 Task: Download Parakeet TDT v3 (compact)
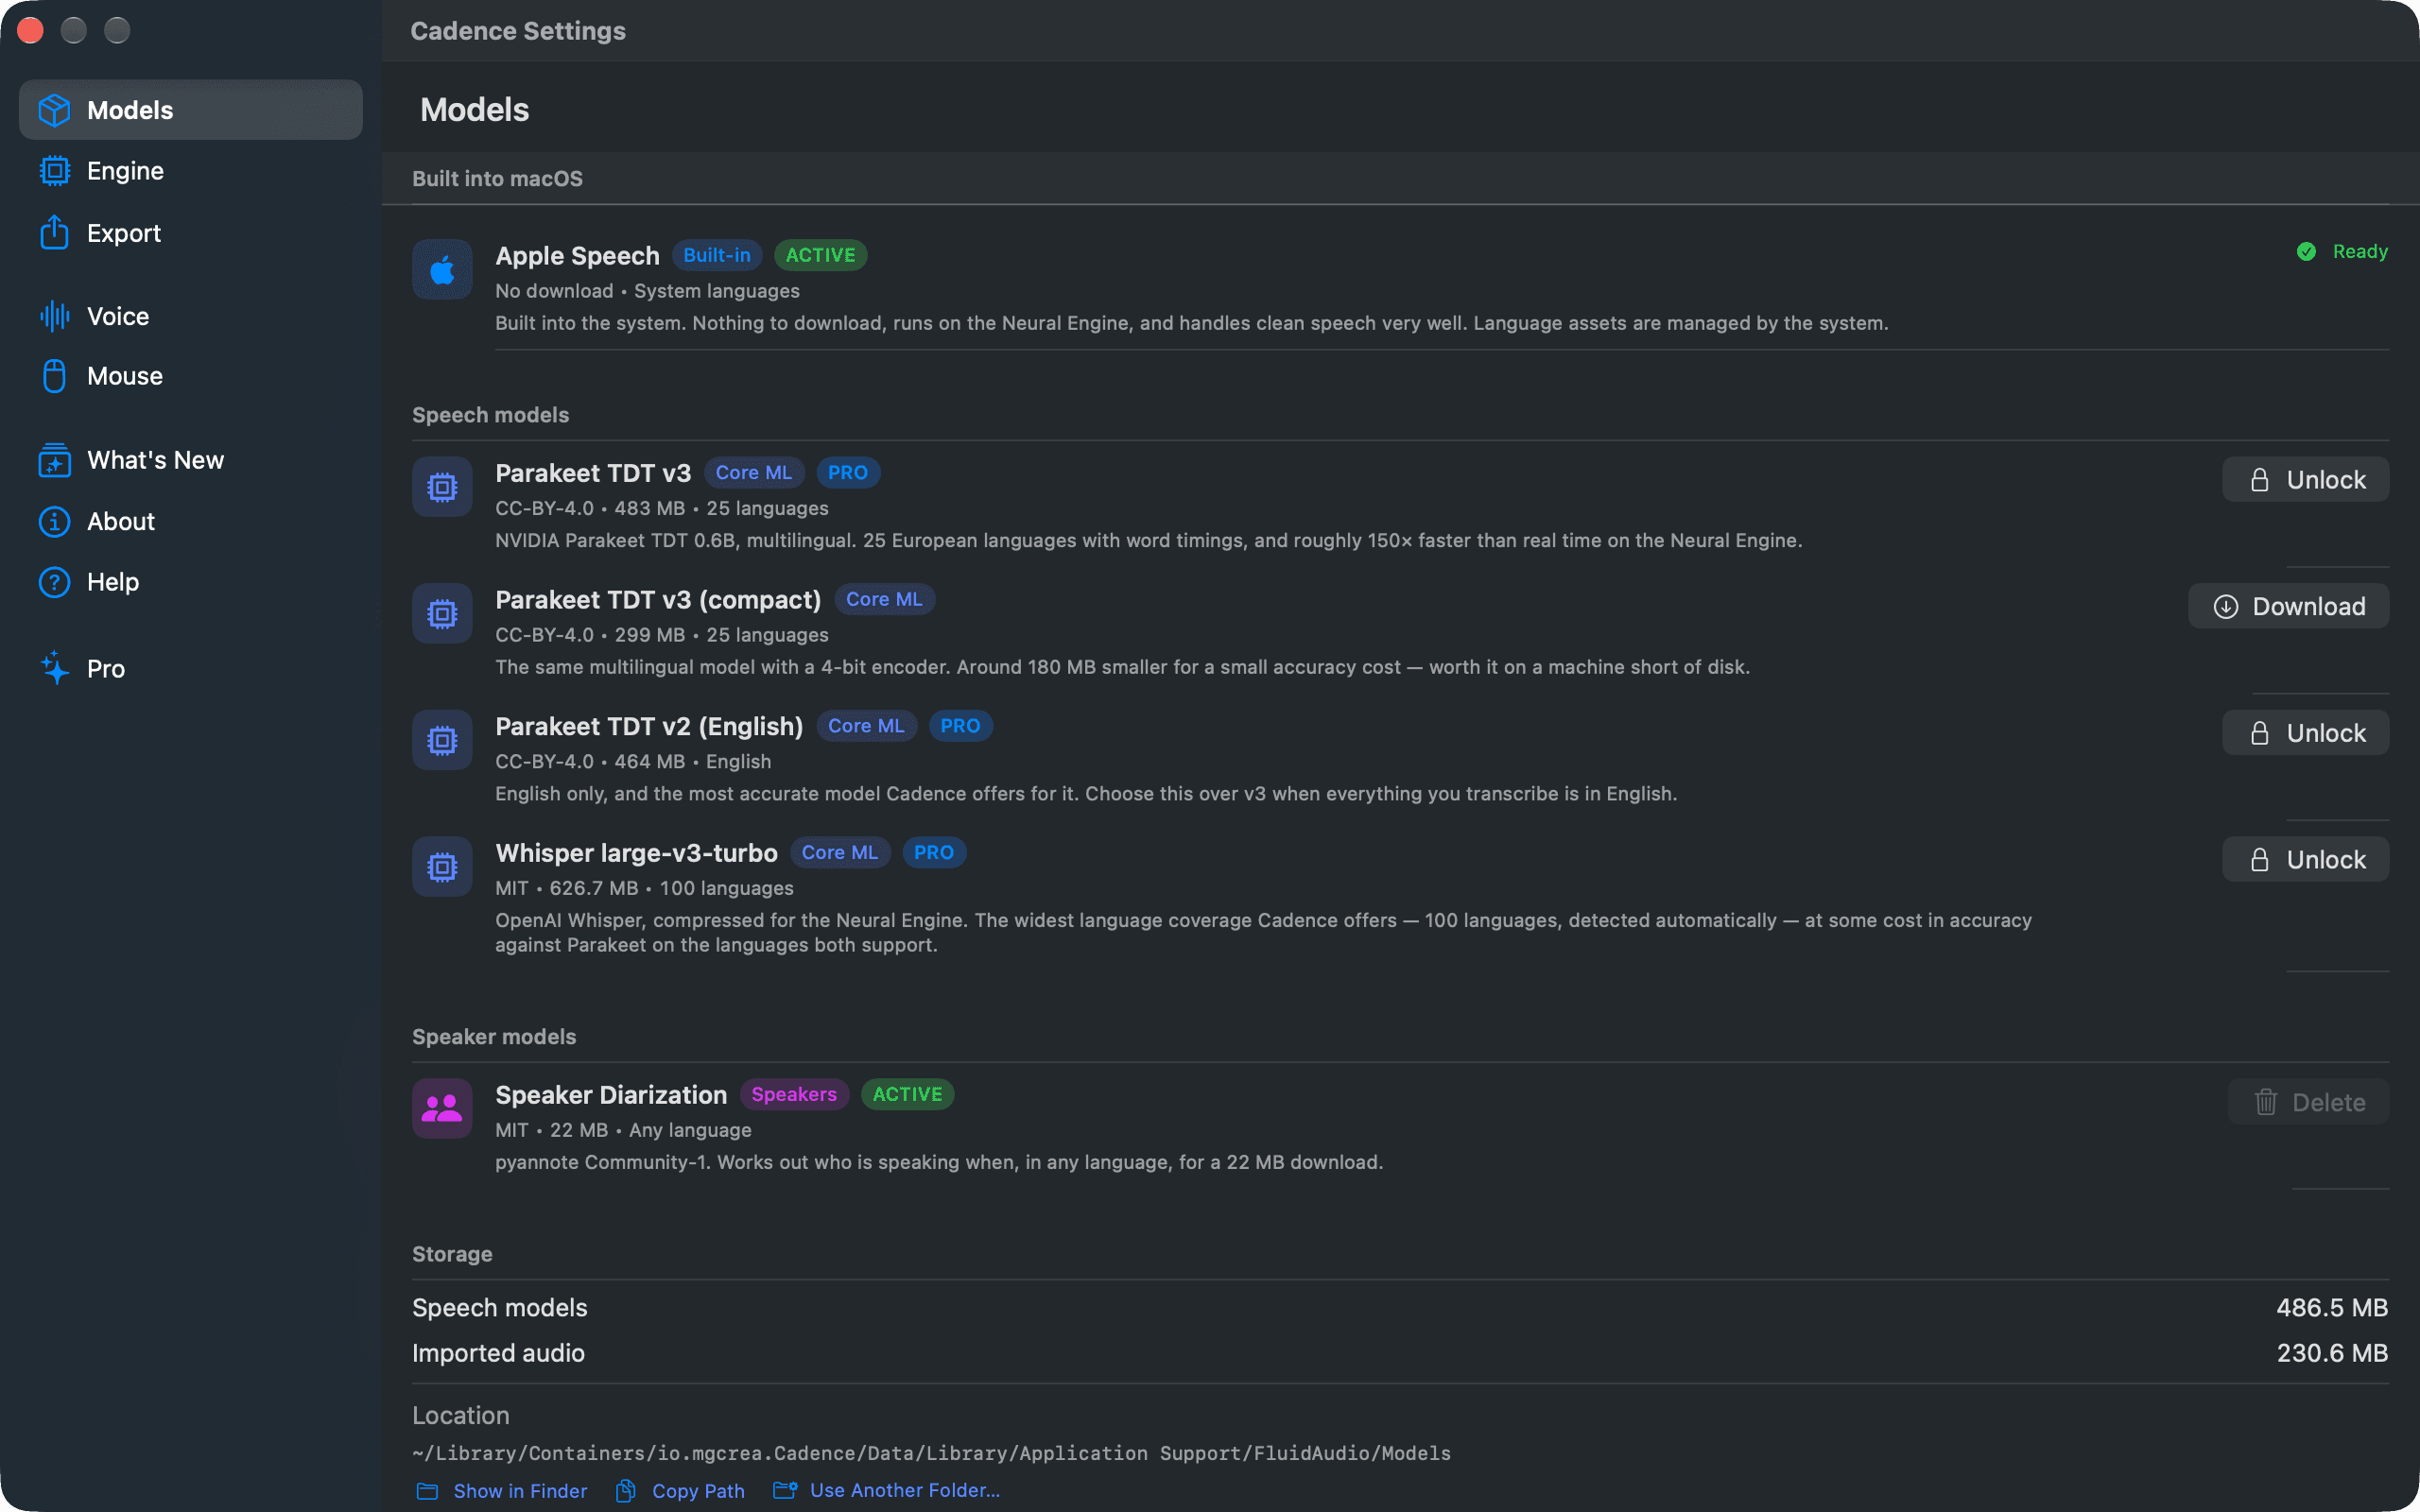[2288, 606]
